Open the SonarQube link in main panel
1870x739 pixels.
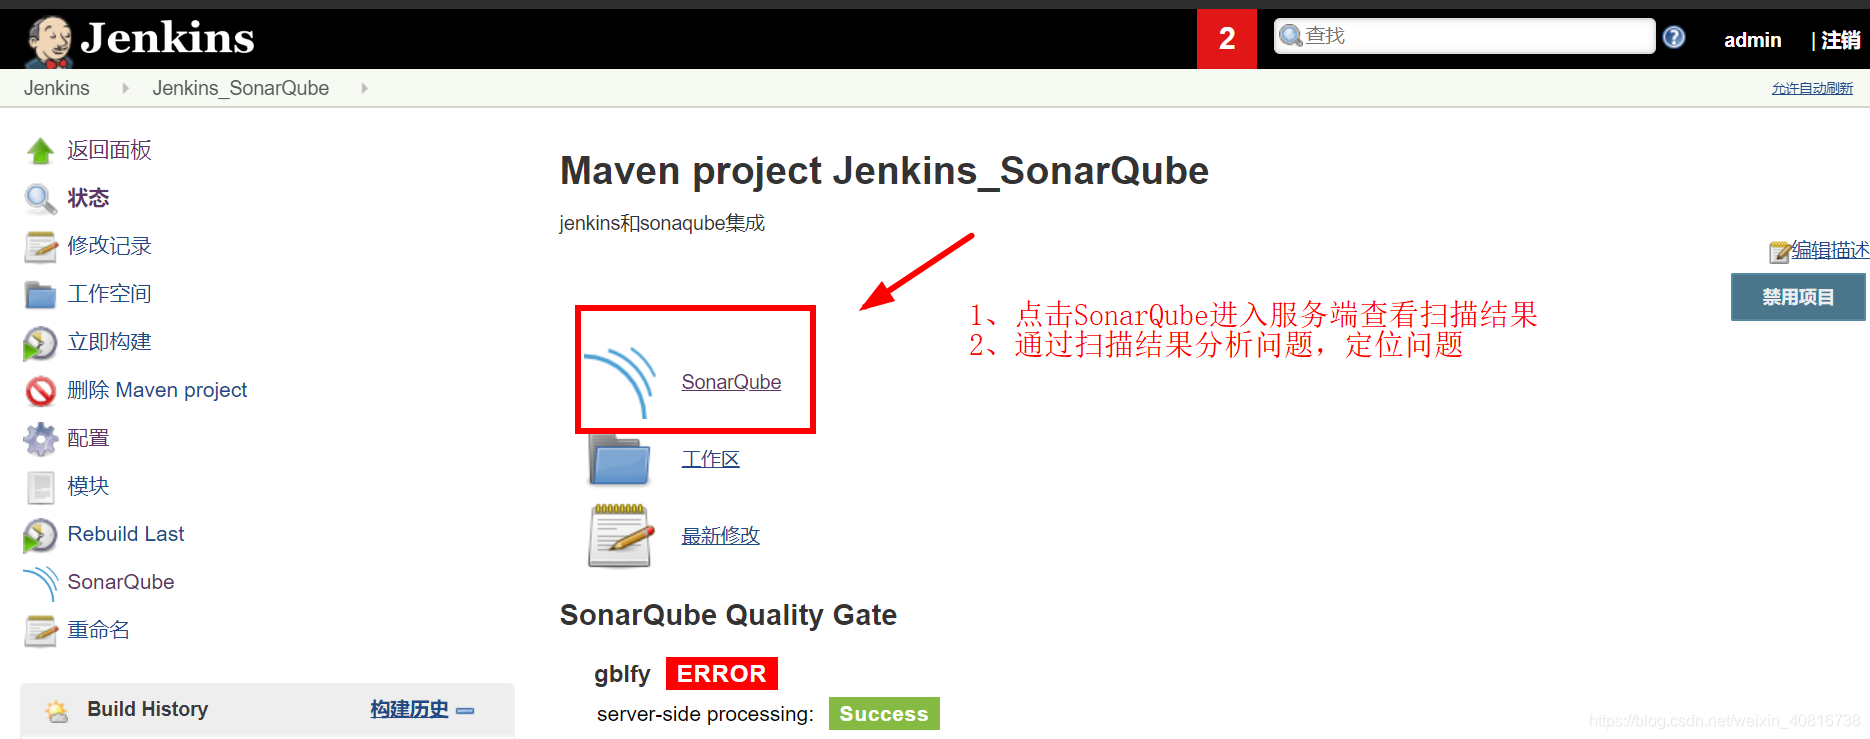pyautogui.click(x=731, y=382)
